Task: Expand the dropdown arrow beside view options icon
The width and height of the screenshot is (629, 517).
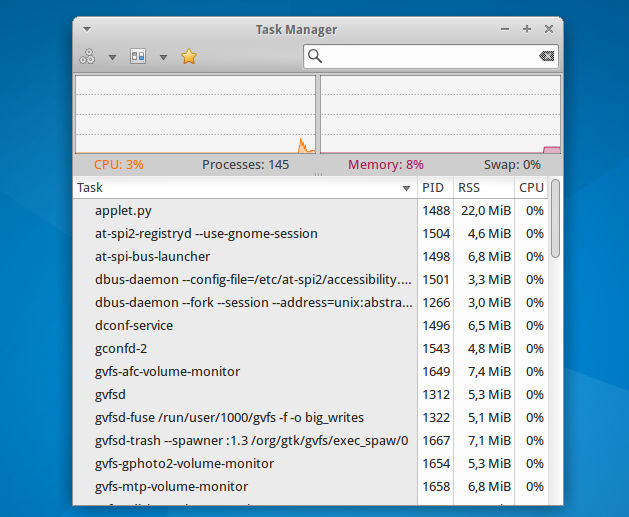Action: pos(163,57)
